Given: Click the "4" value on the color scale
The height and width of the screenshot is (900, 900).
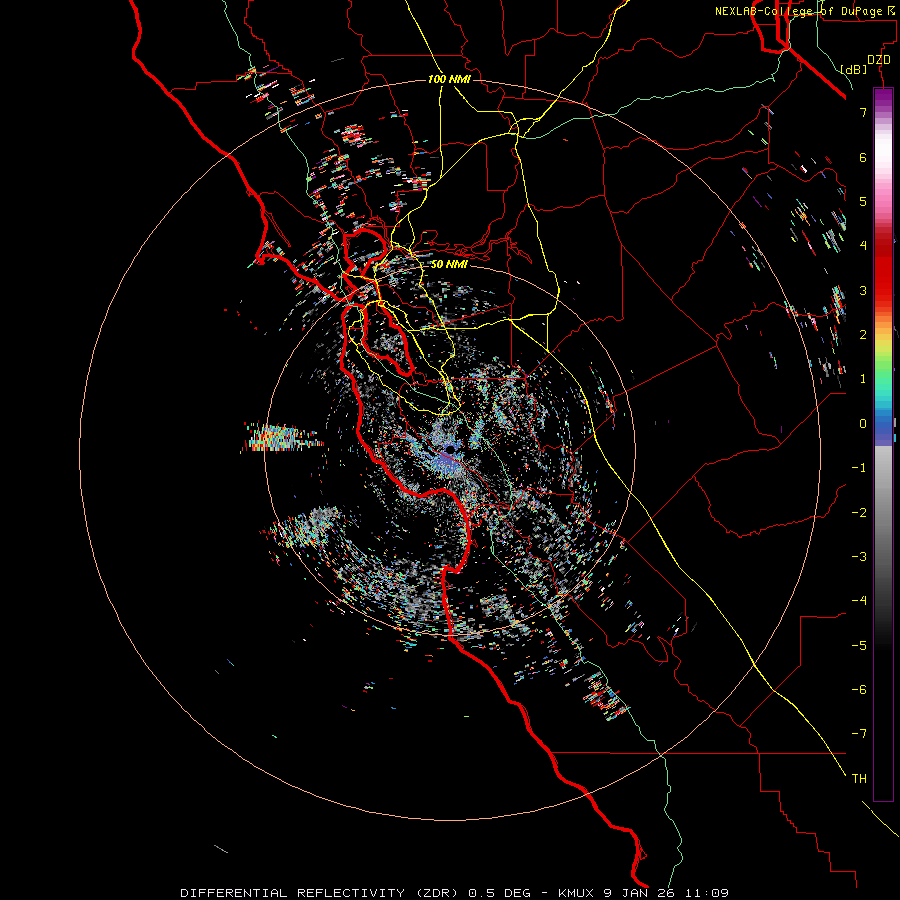Looking at the screenshot, I should tap(863, 246).
